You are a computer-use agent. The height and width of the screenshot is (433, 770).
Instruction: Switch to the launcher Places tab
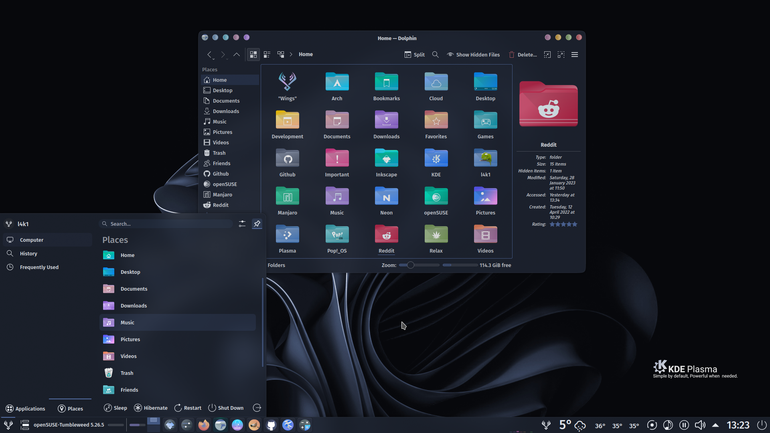coord(70,408)
